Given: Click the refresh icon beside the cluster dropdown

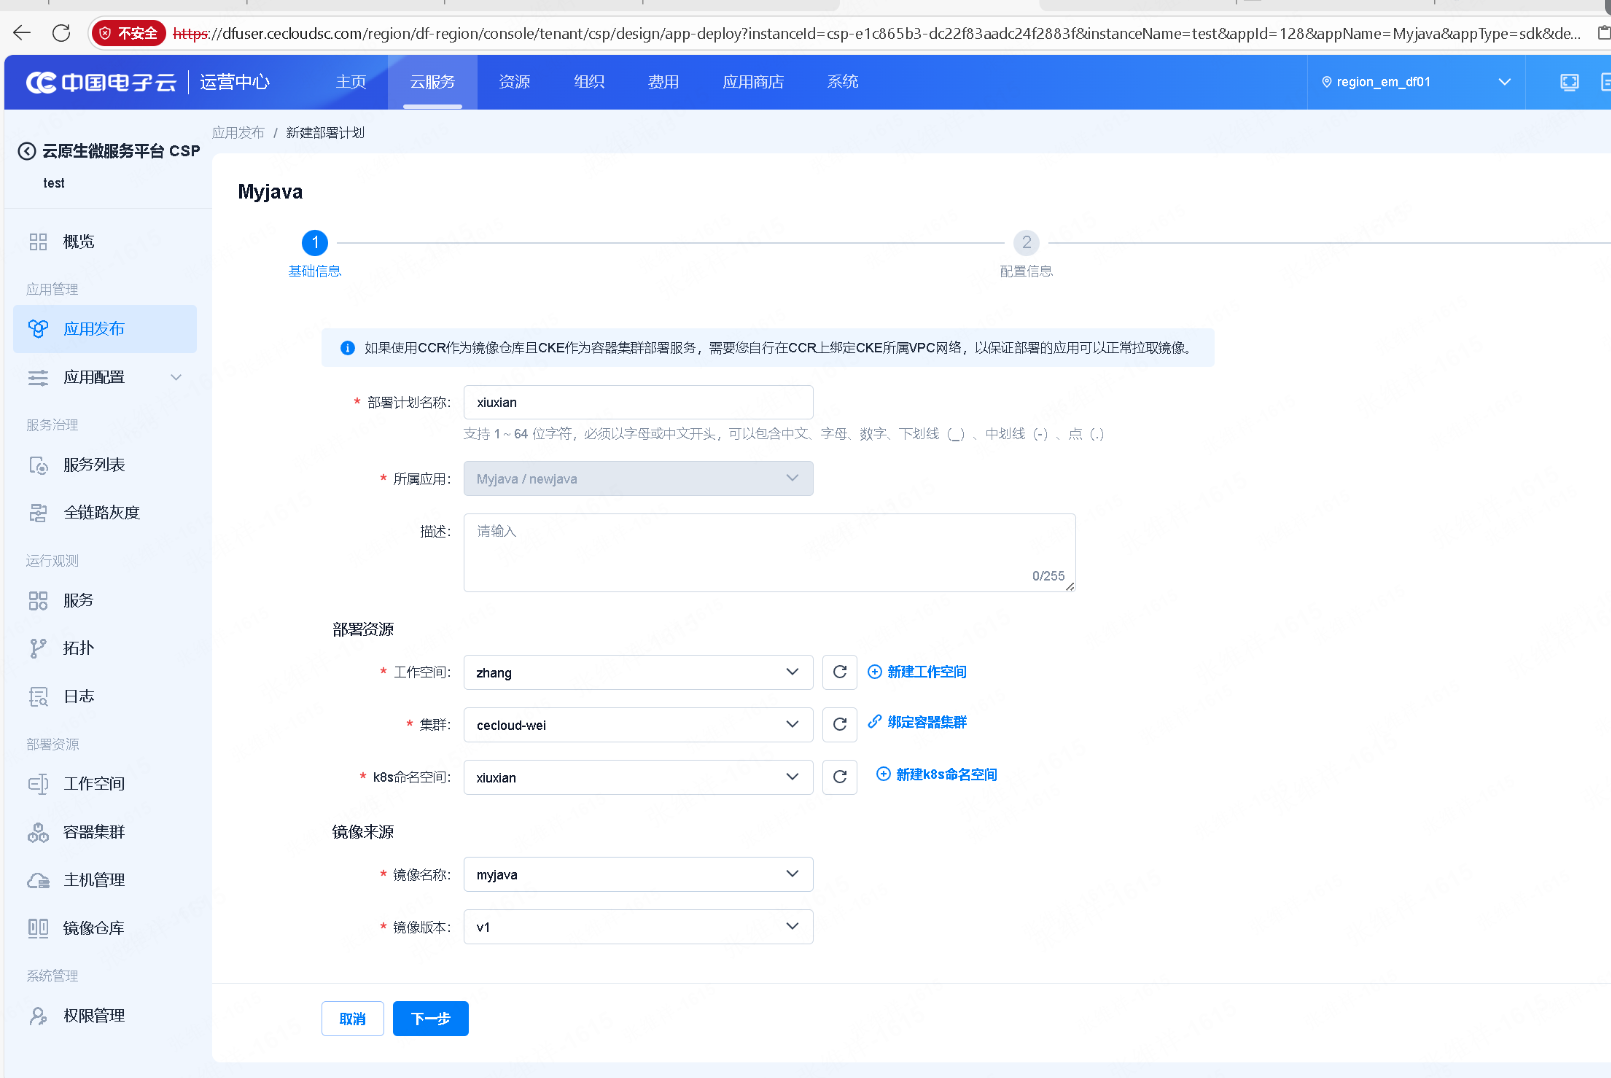Looking at the screenshot, I should click(839, 724).
